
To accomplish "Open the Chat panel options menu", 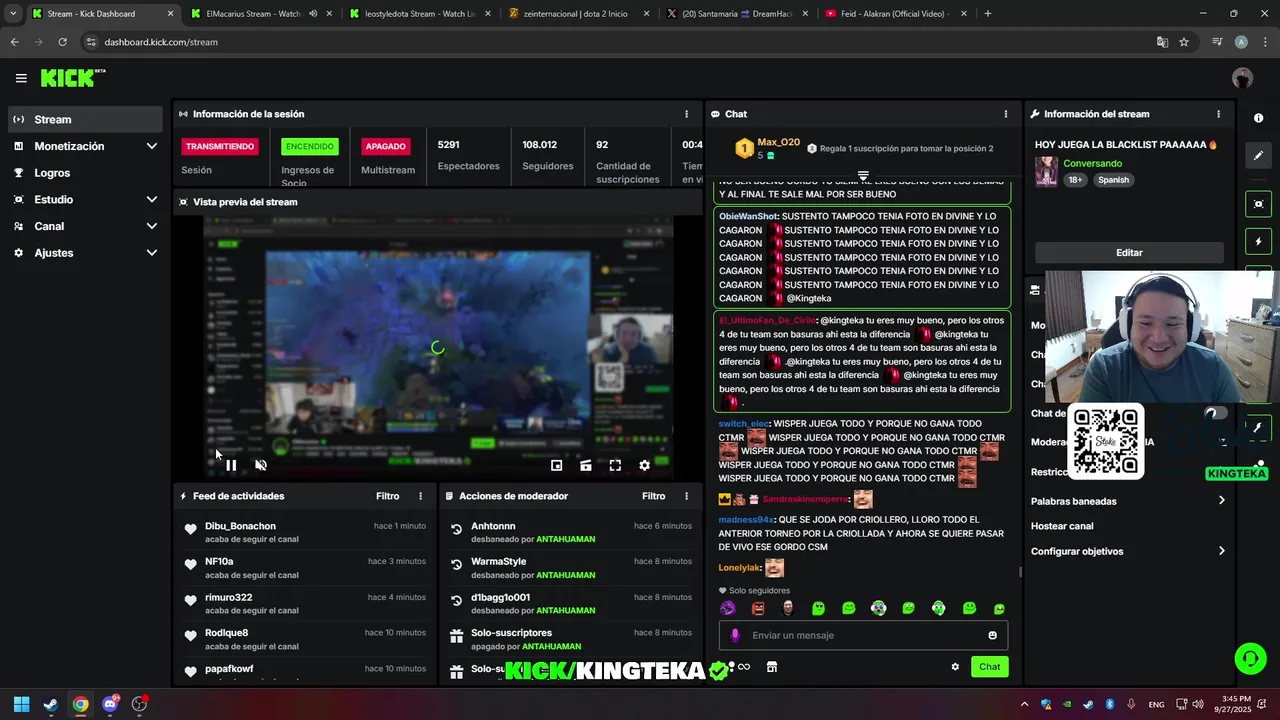I will 1005,114.
